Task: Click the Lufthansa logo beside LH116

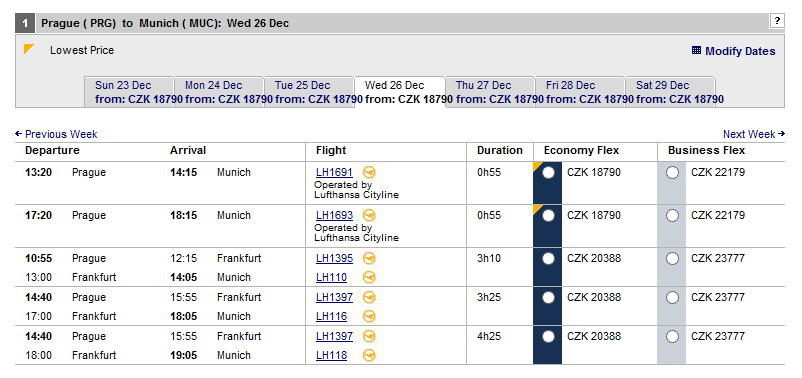Action: 369,316
